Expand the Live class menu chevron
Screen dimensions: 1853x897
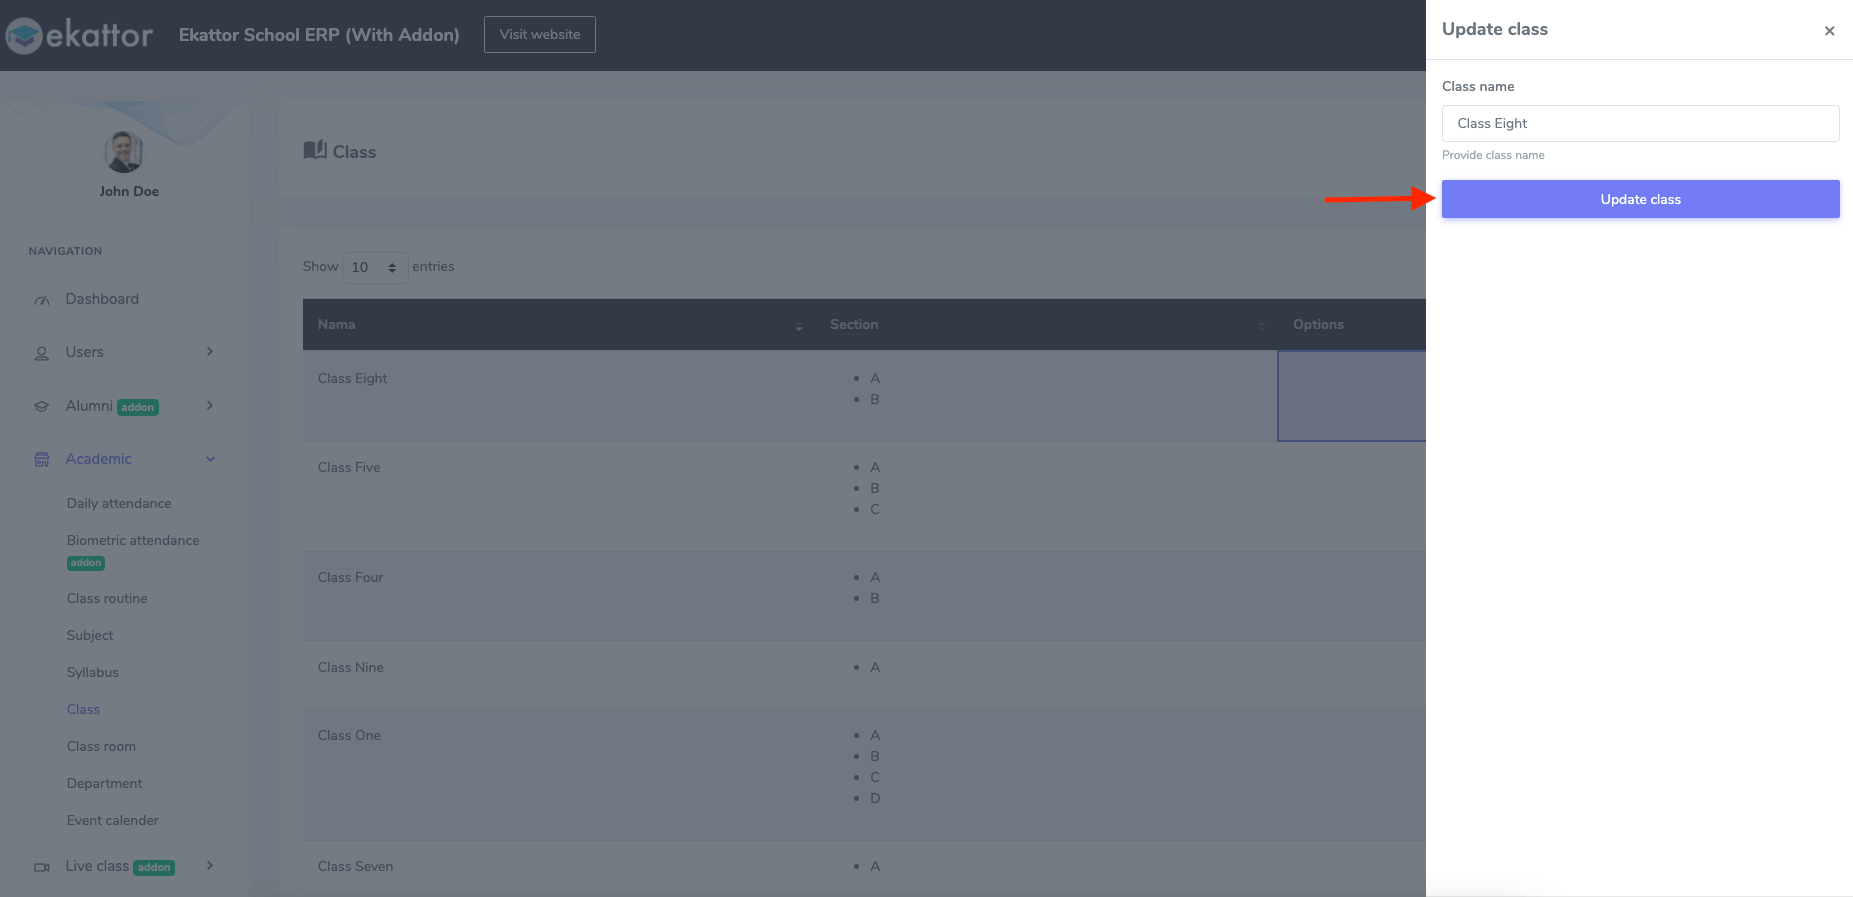[x=210, y=866]
